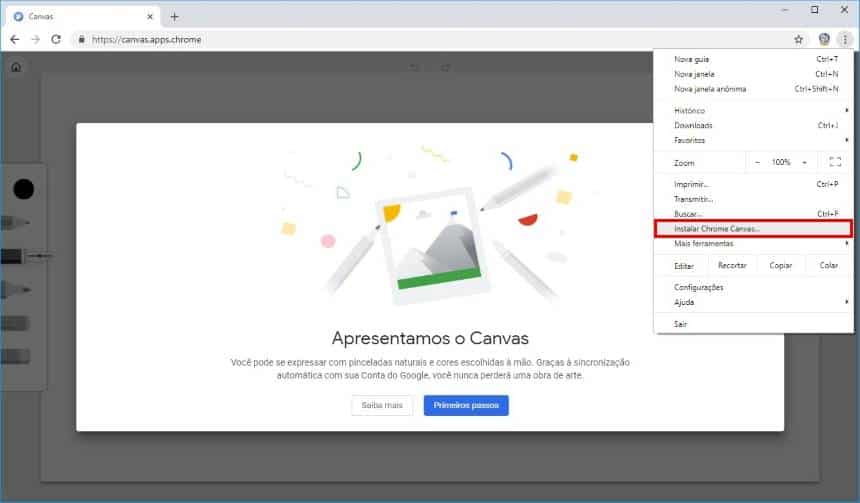
Task: Click the Primeiros passos button
Action: coord(466,405)
